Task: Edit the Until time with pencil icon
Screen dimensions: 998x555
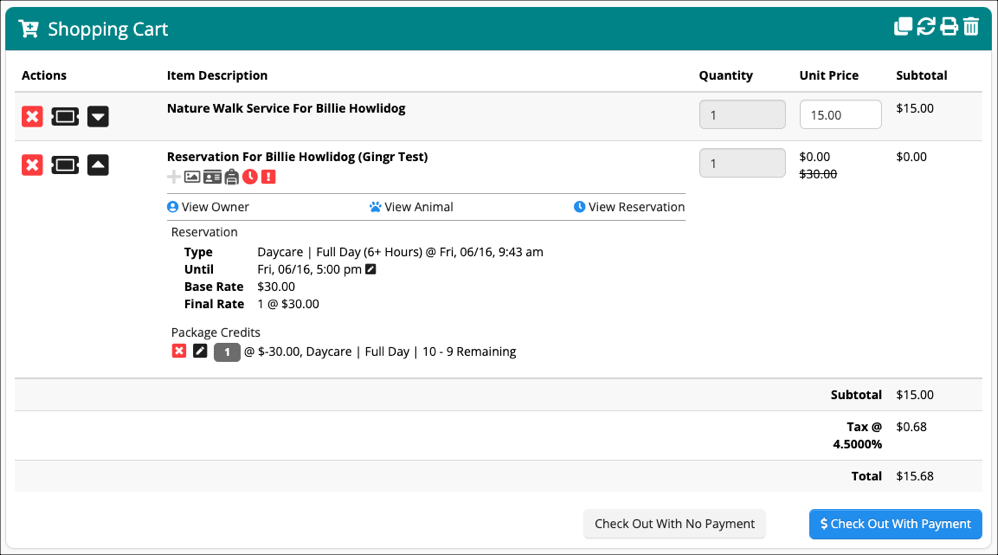Action: [x=370, y=269]
